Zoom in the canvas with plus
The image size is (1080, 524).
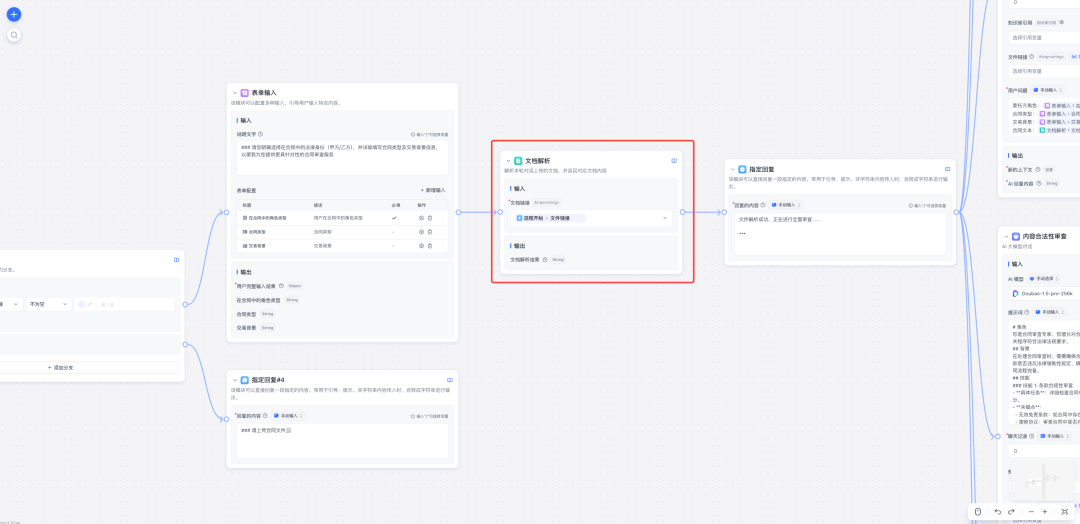click(1045, 512)
